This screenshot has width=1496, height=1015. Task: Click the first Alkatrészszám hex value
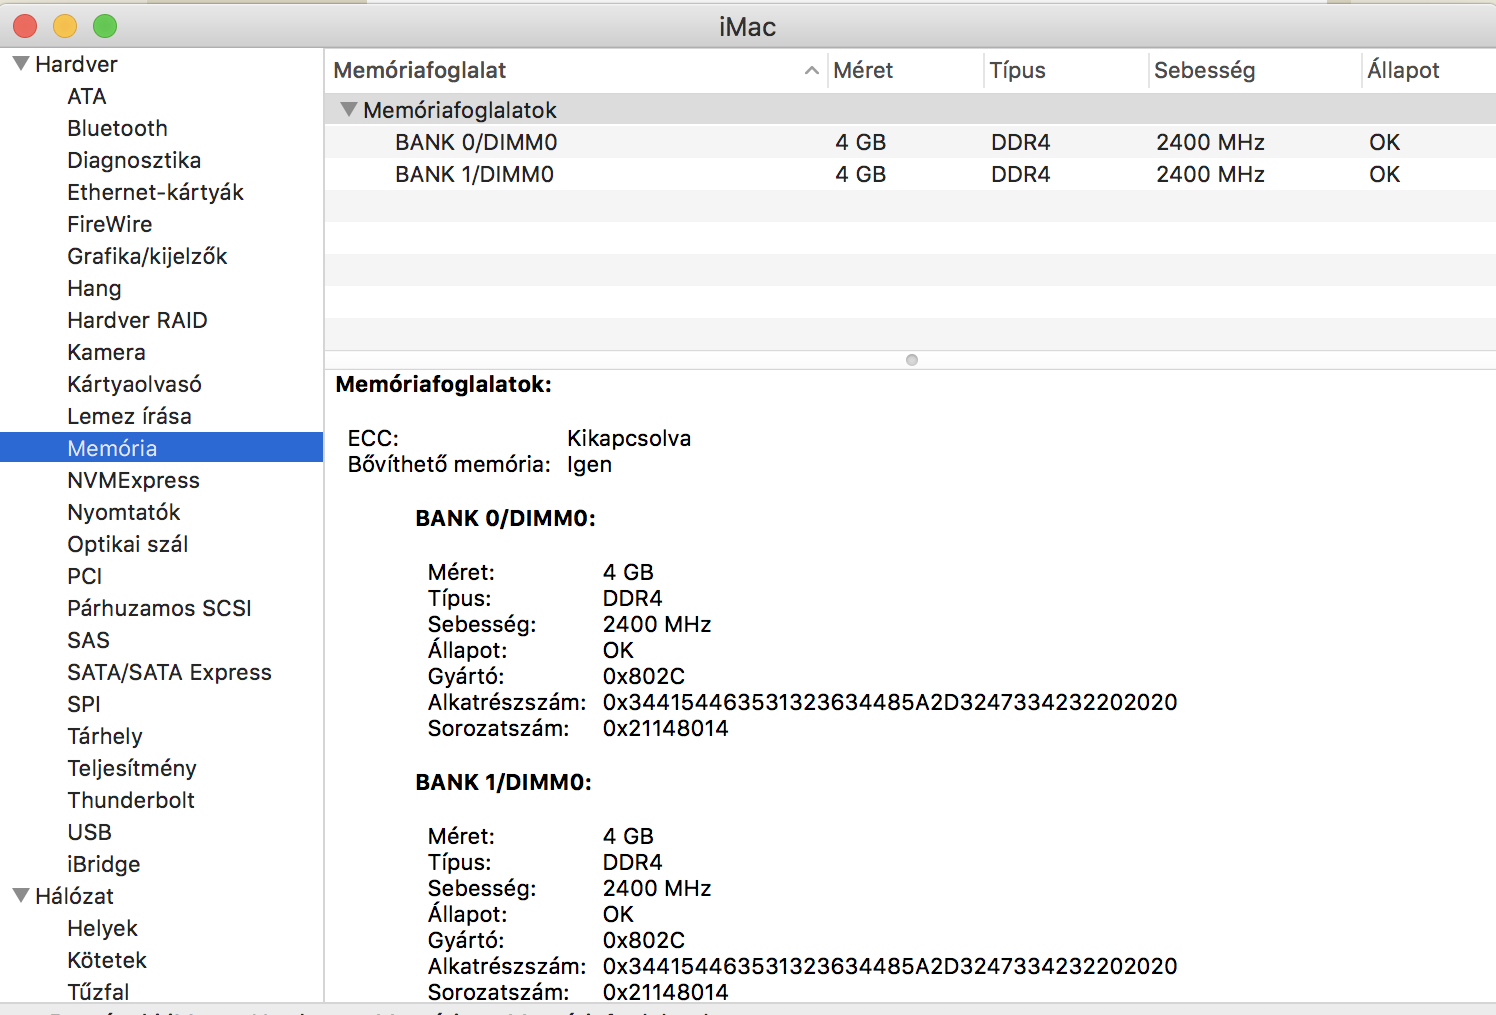(890, 702)
